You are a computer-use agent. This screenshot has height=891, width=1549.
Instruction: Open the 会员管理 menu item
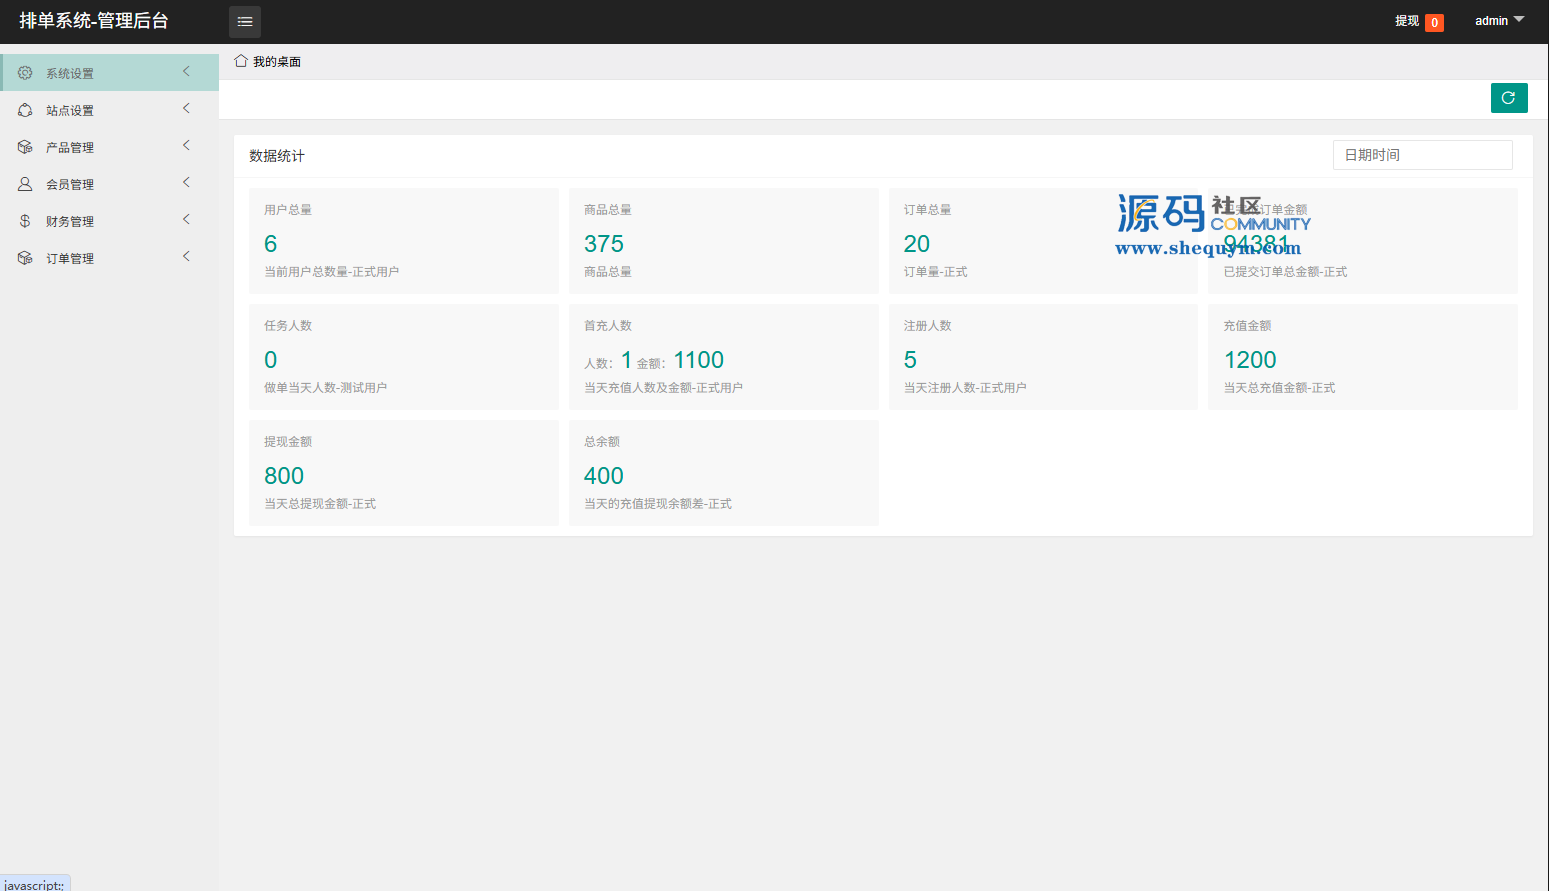[x=70, y=184]
